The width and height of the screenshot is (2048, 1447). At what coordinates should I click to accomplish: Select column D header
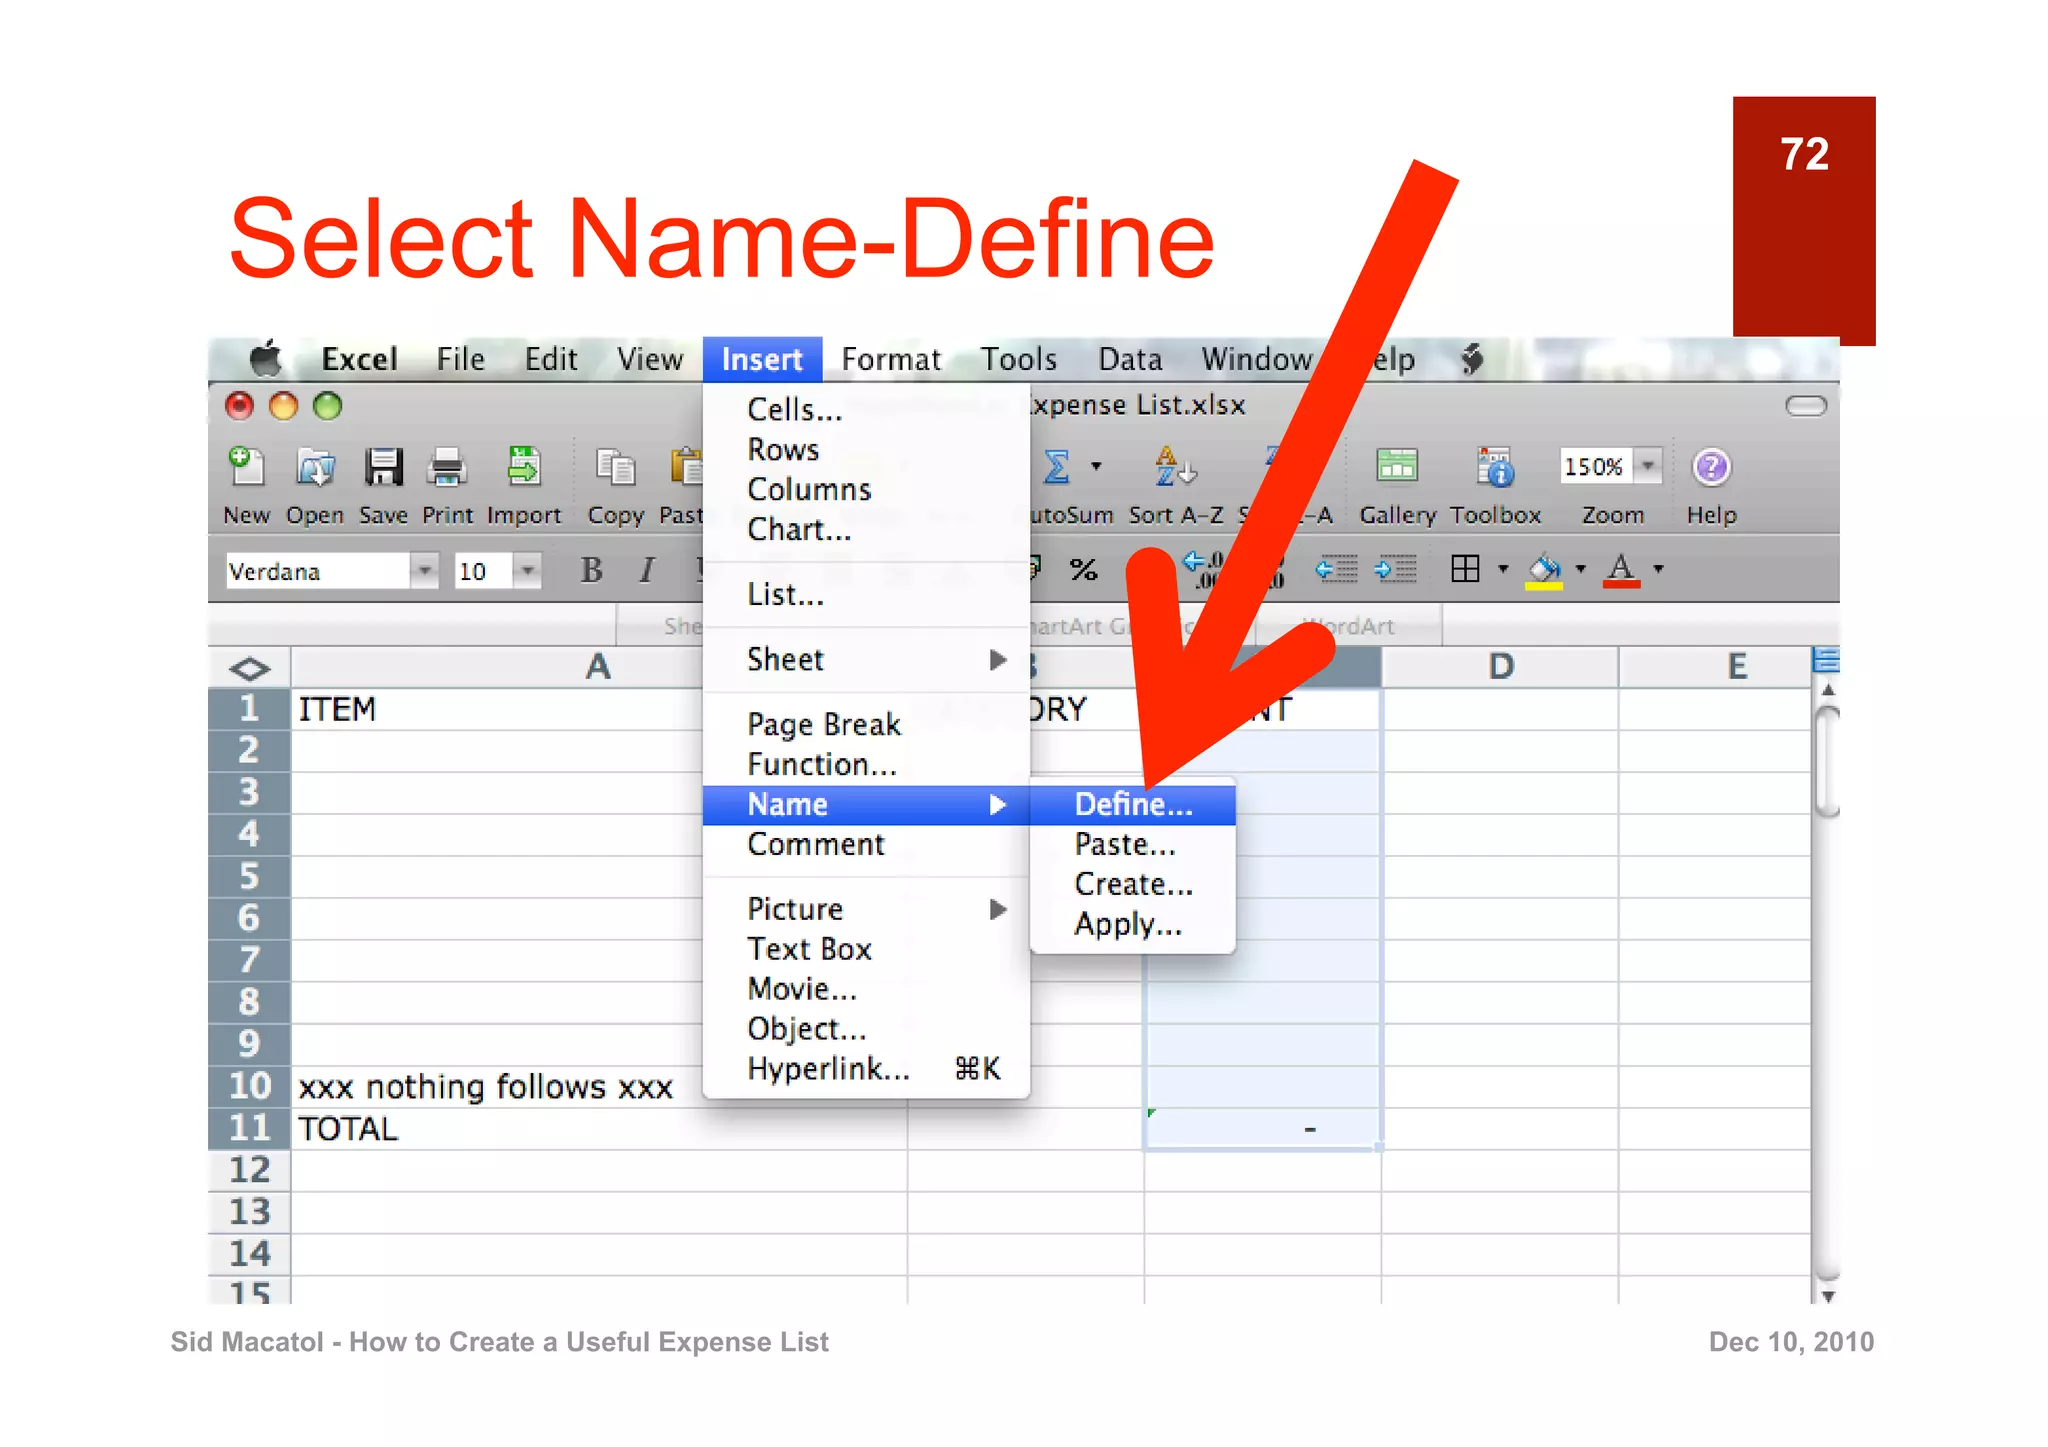(x=1499, y=667)
